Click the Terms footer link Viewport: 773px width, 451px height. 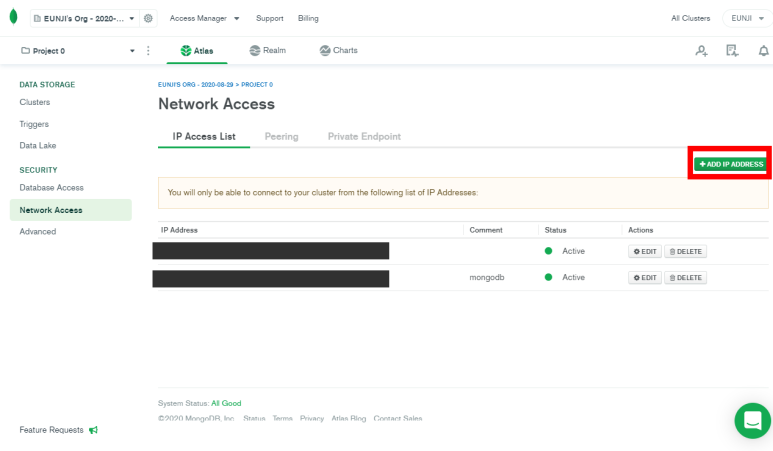pos(282,418)
